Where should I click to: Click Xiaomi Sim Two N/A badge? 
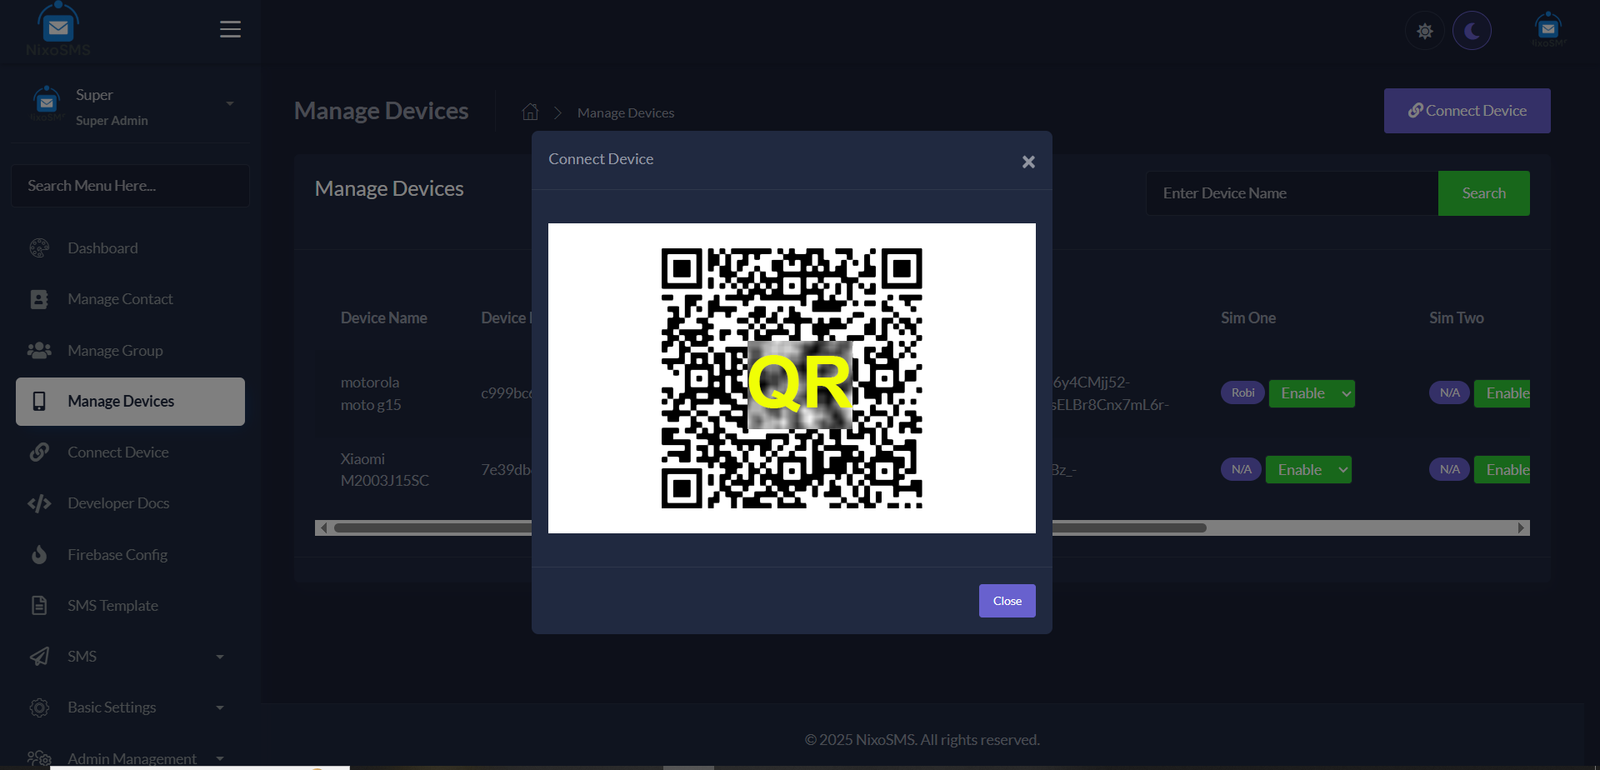pos(1450,469)
